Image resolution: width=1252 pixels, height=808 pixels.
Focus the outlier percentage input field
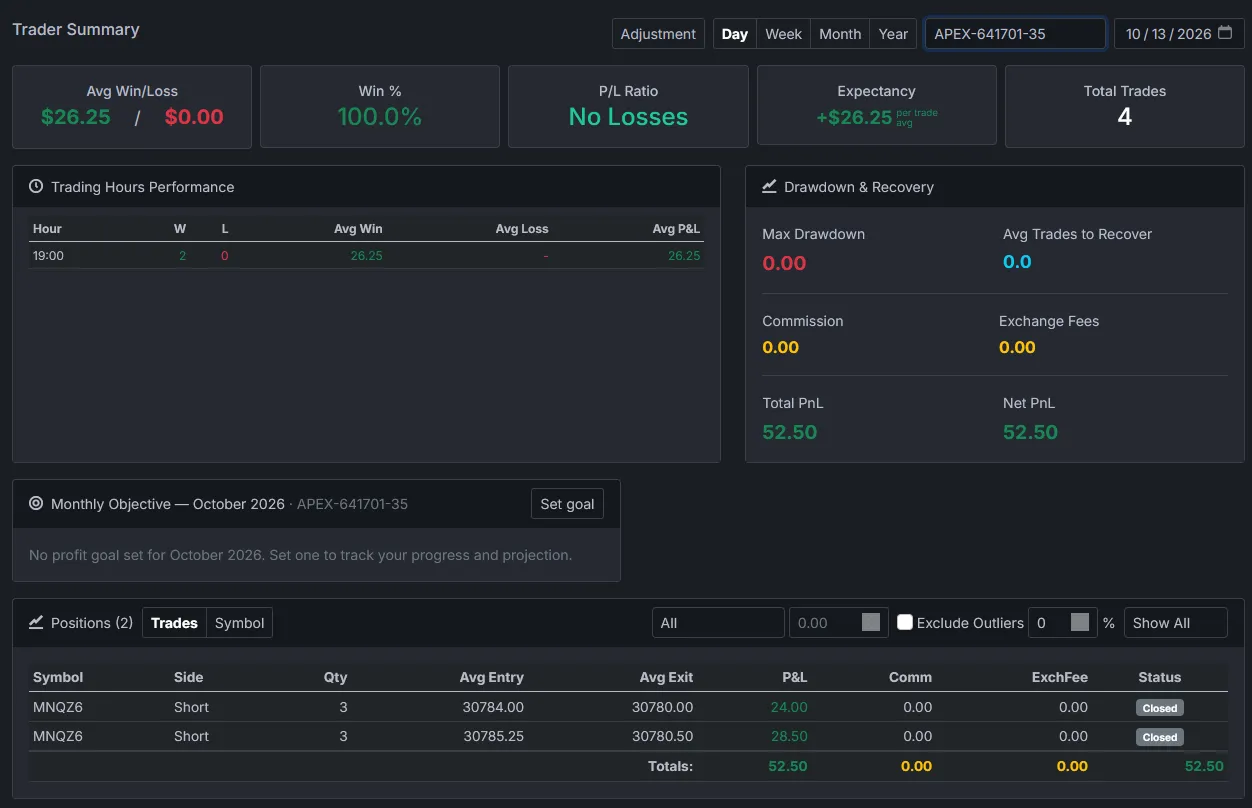tap(1063, 622)
